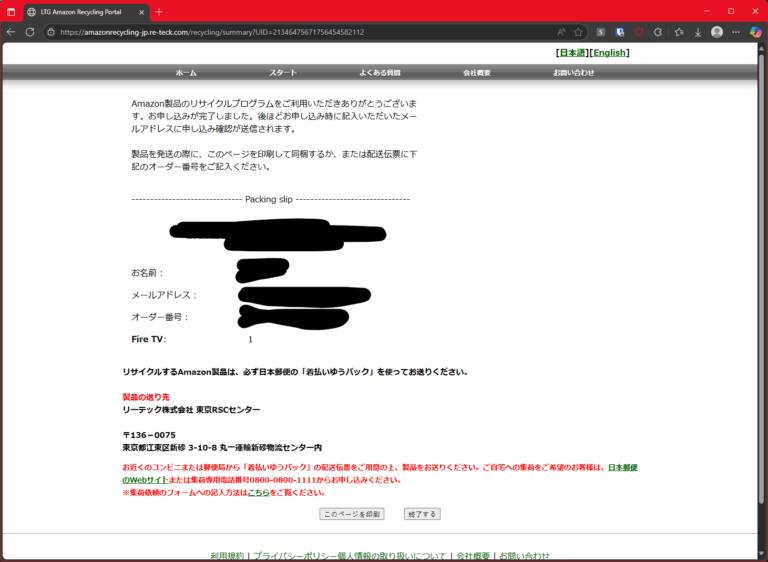768x562 pixels.
Task: Open the 利用規約 footer link
Action: click(227, 556)
